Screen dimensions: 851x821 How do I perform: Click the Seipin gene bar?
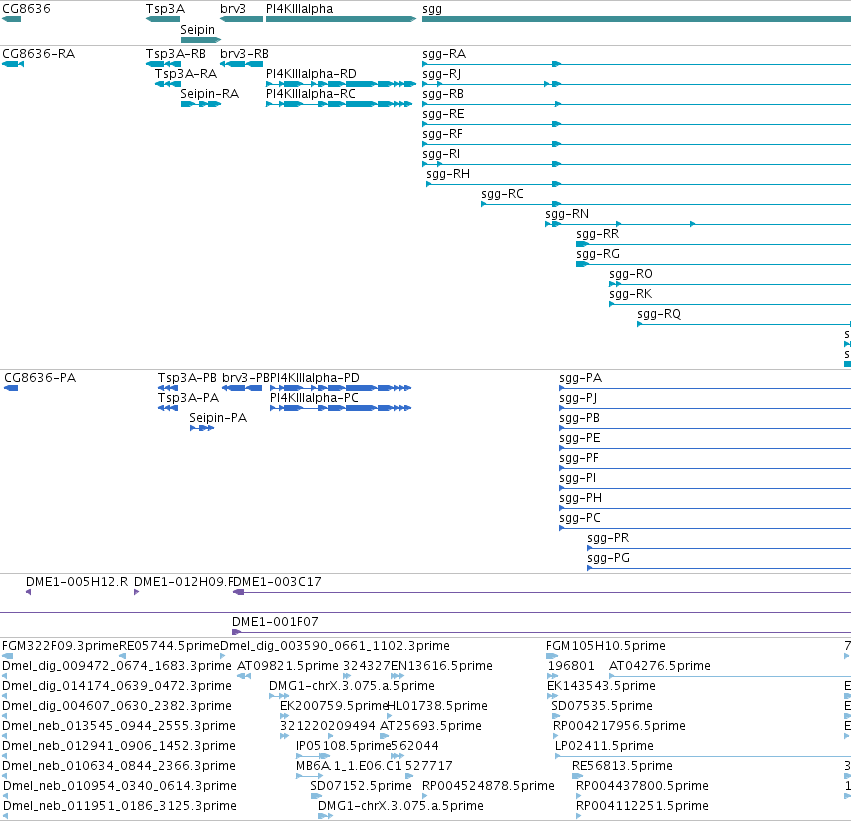coord(201,40)
